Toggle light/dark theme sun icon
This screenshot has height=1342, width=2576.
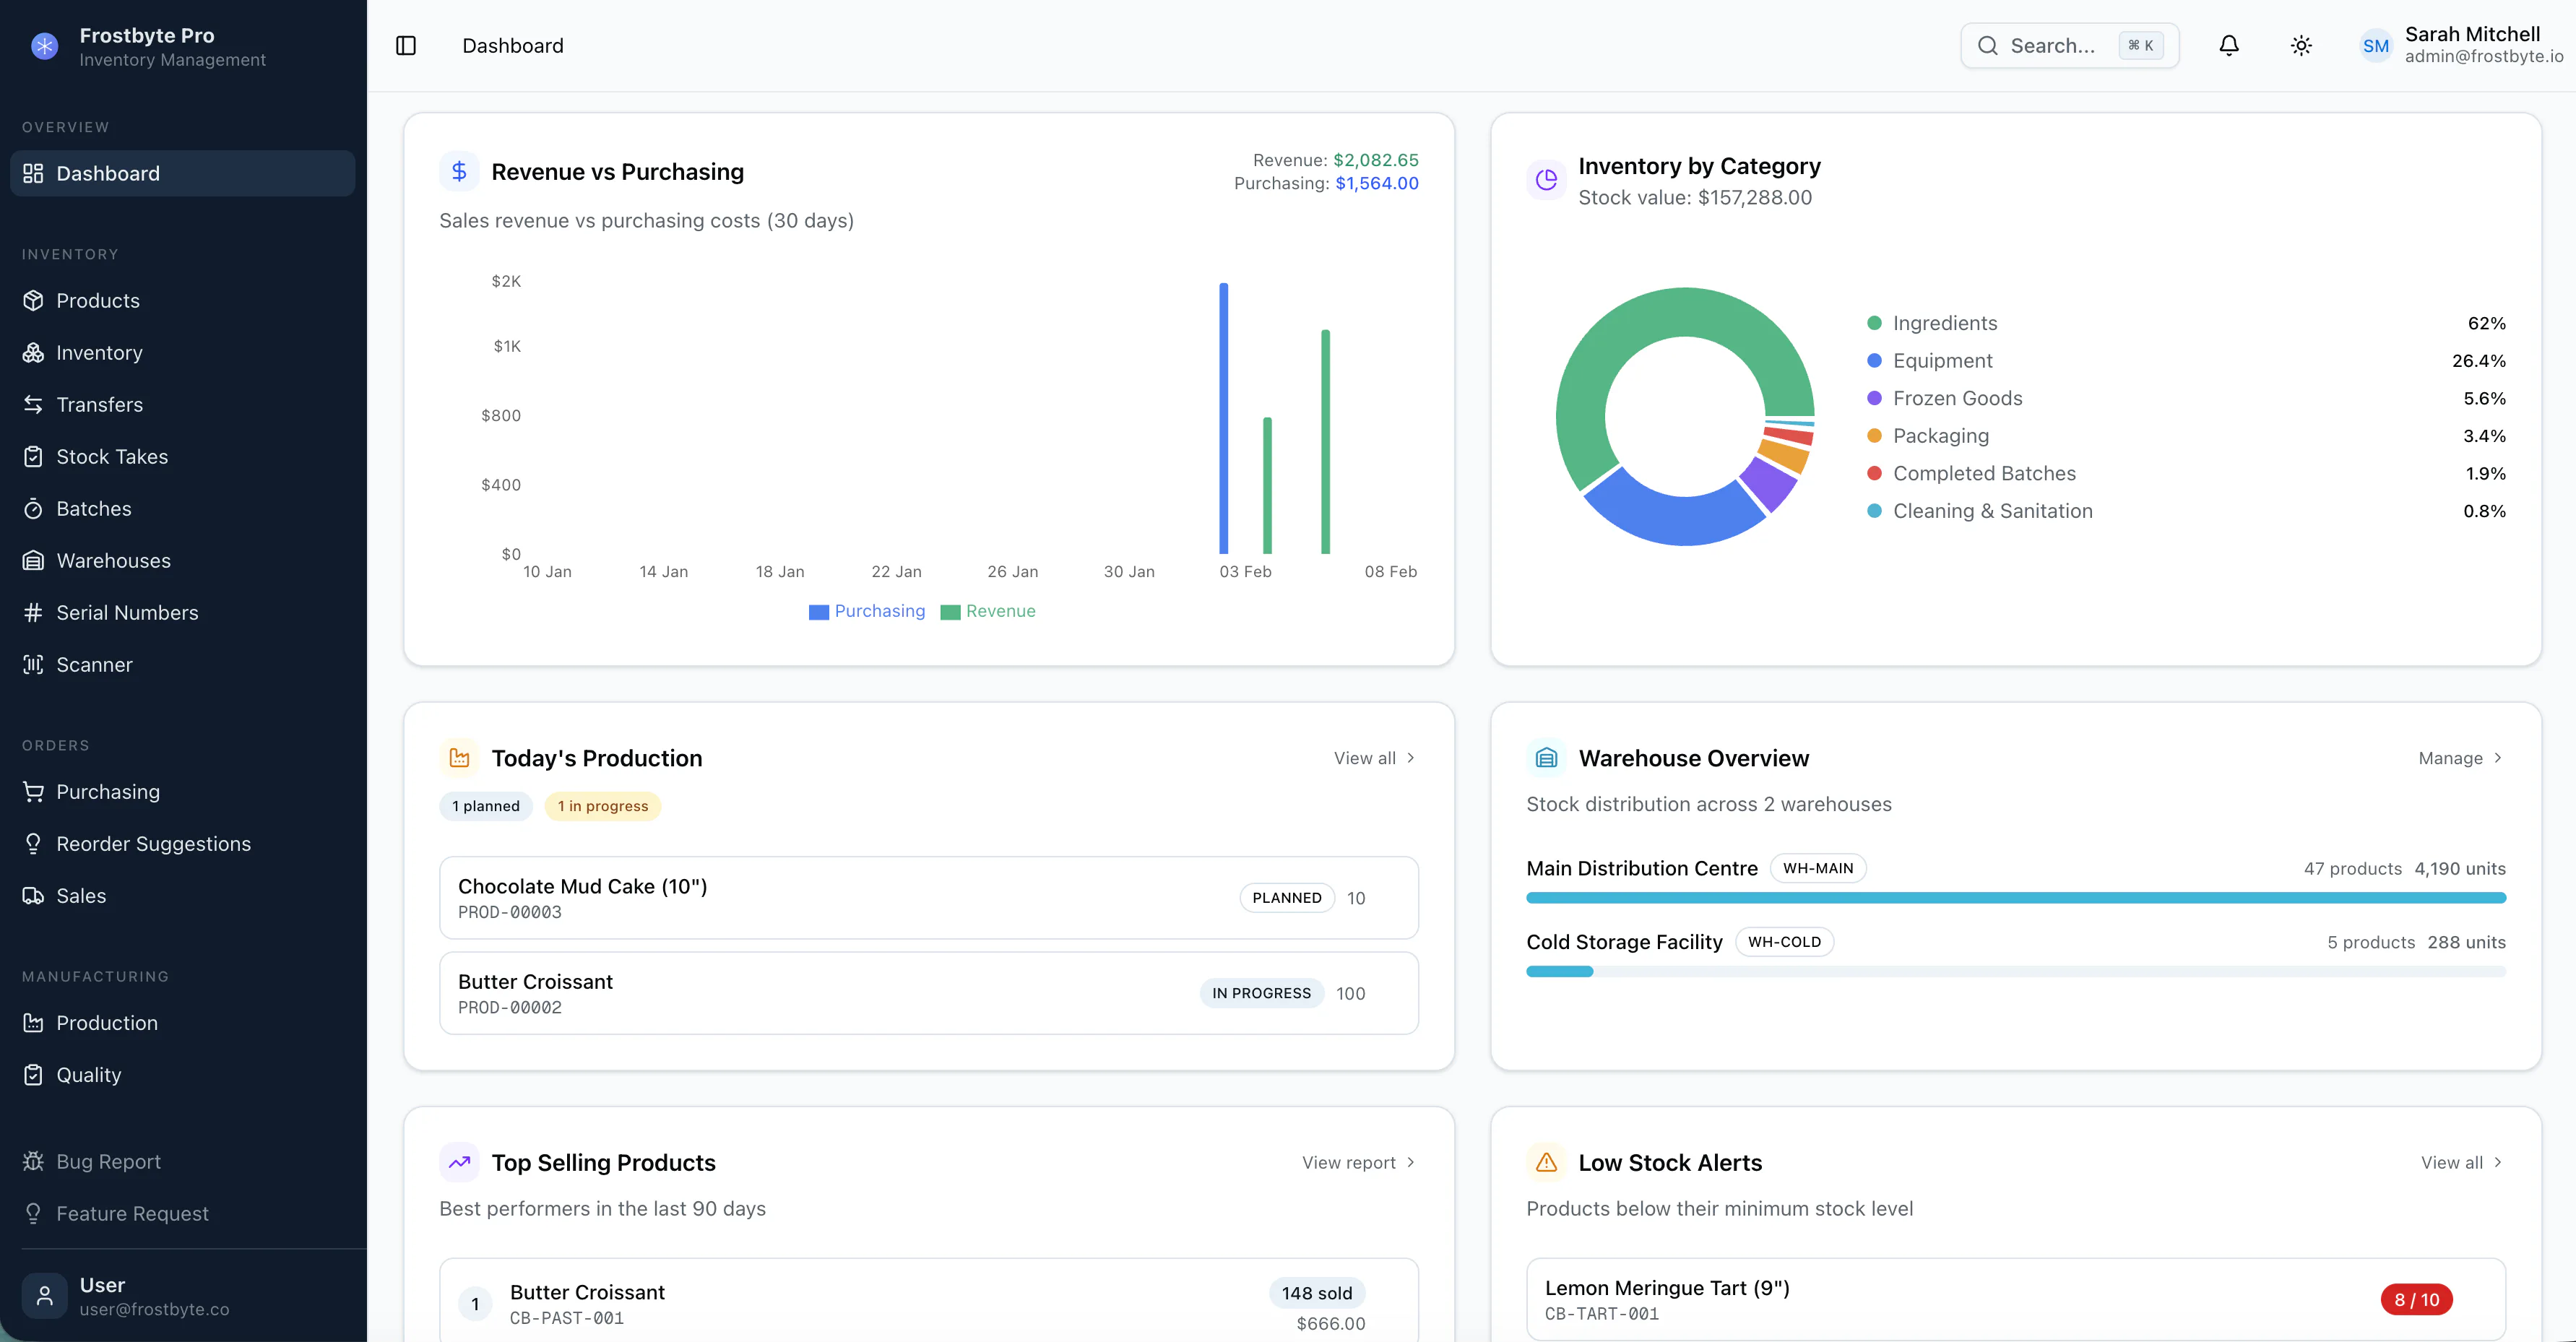coord(2301,46)
